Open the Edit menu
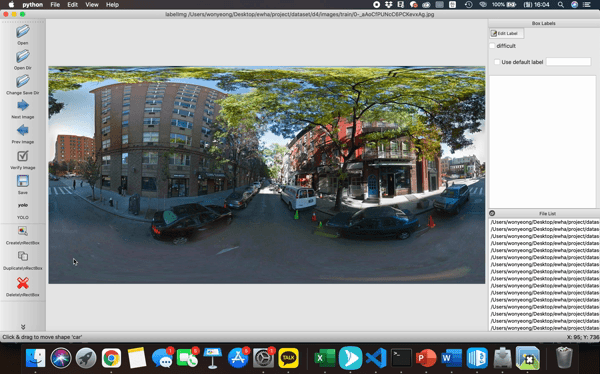This screenshot has width=600, height=374. pyautogui.click(x=72, y=5)
